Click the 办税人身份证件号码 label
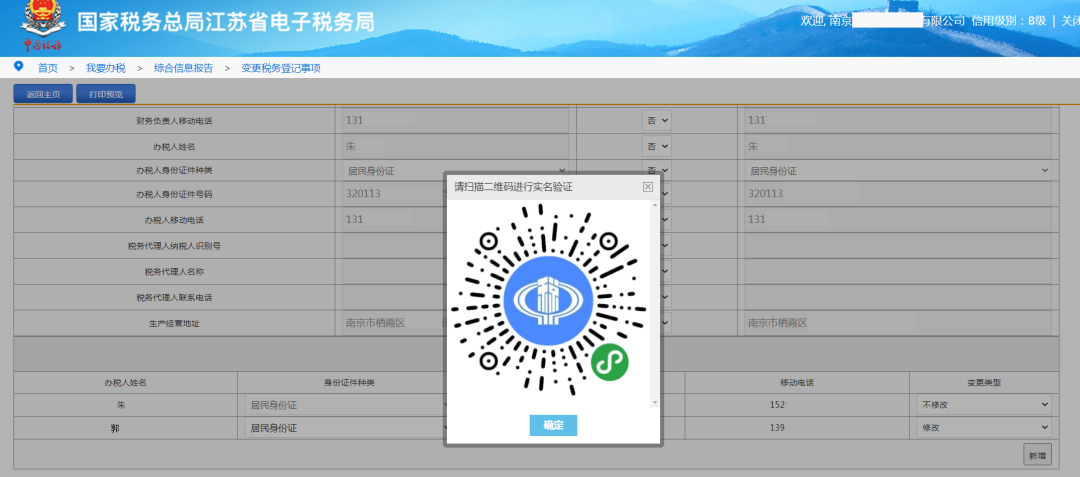Viewport: 1080px width, 477px height. click(174, 195)
